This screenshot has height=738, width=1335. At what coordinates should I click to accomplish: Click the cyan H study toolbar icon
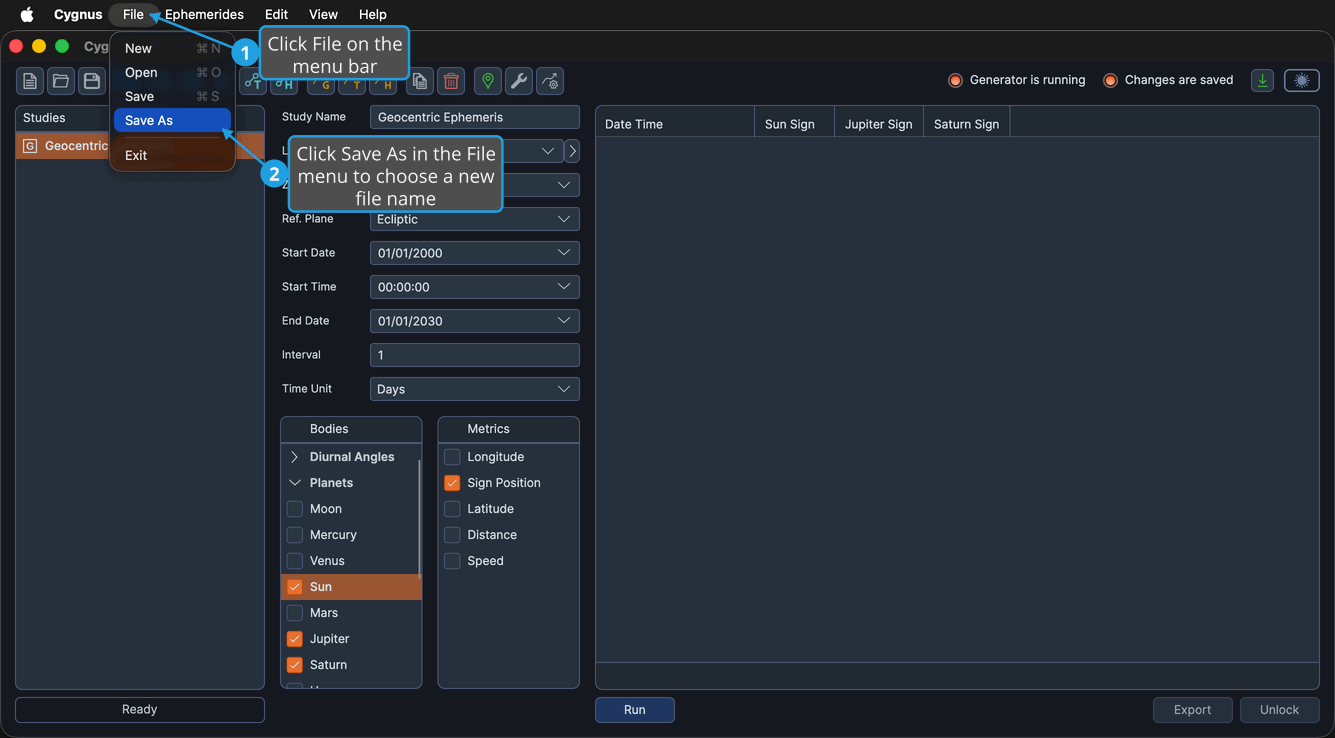click(284, 84)
